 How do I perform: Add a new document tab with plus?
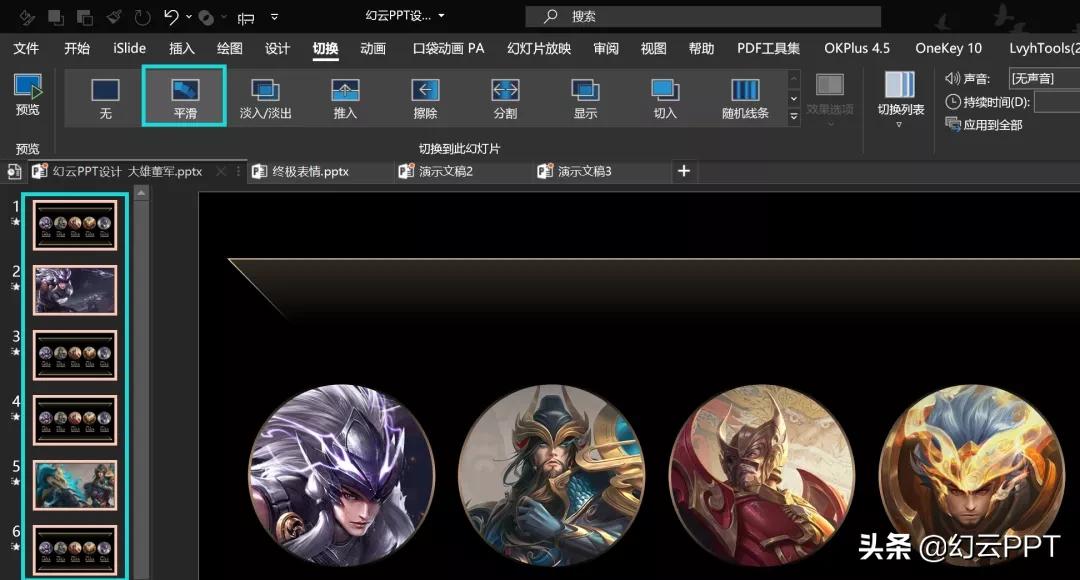pyautogui.click(x=683, y=171)
